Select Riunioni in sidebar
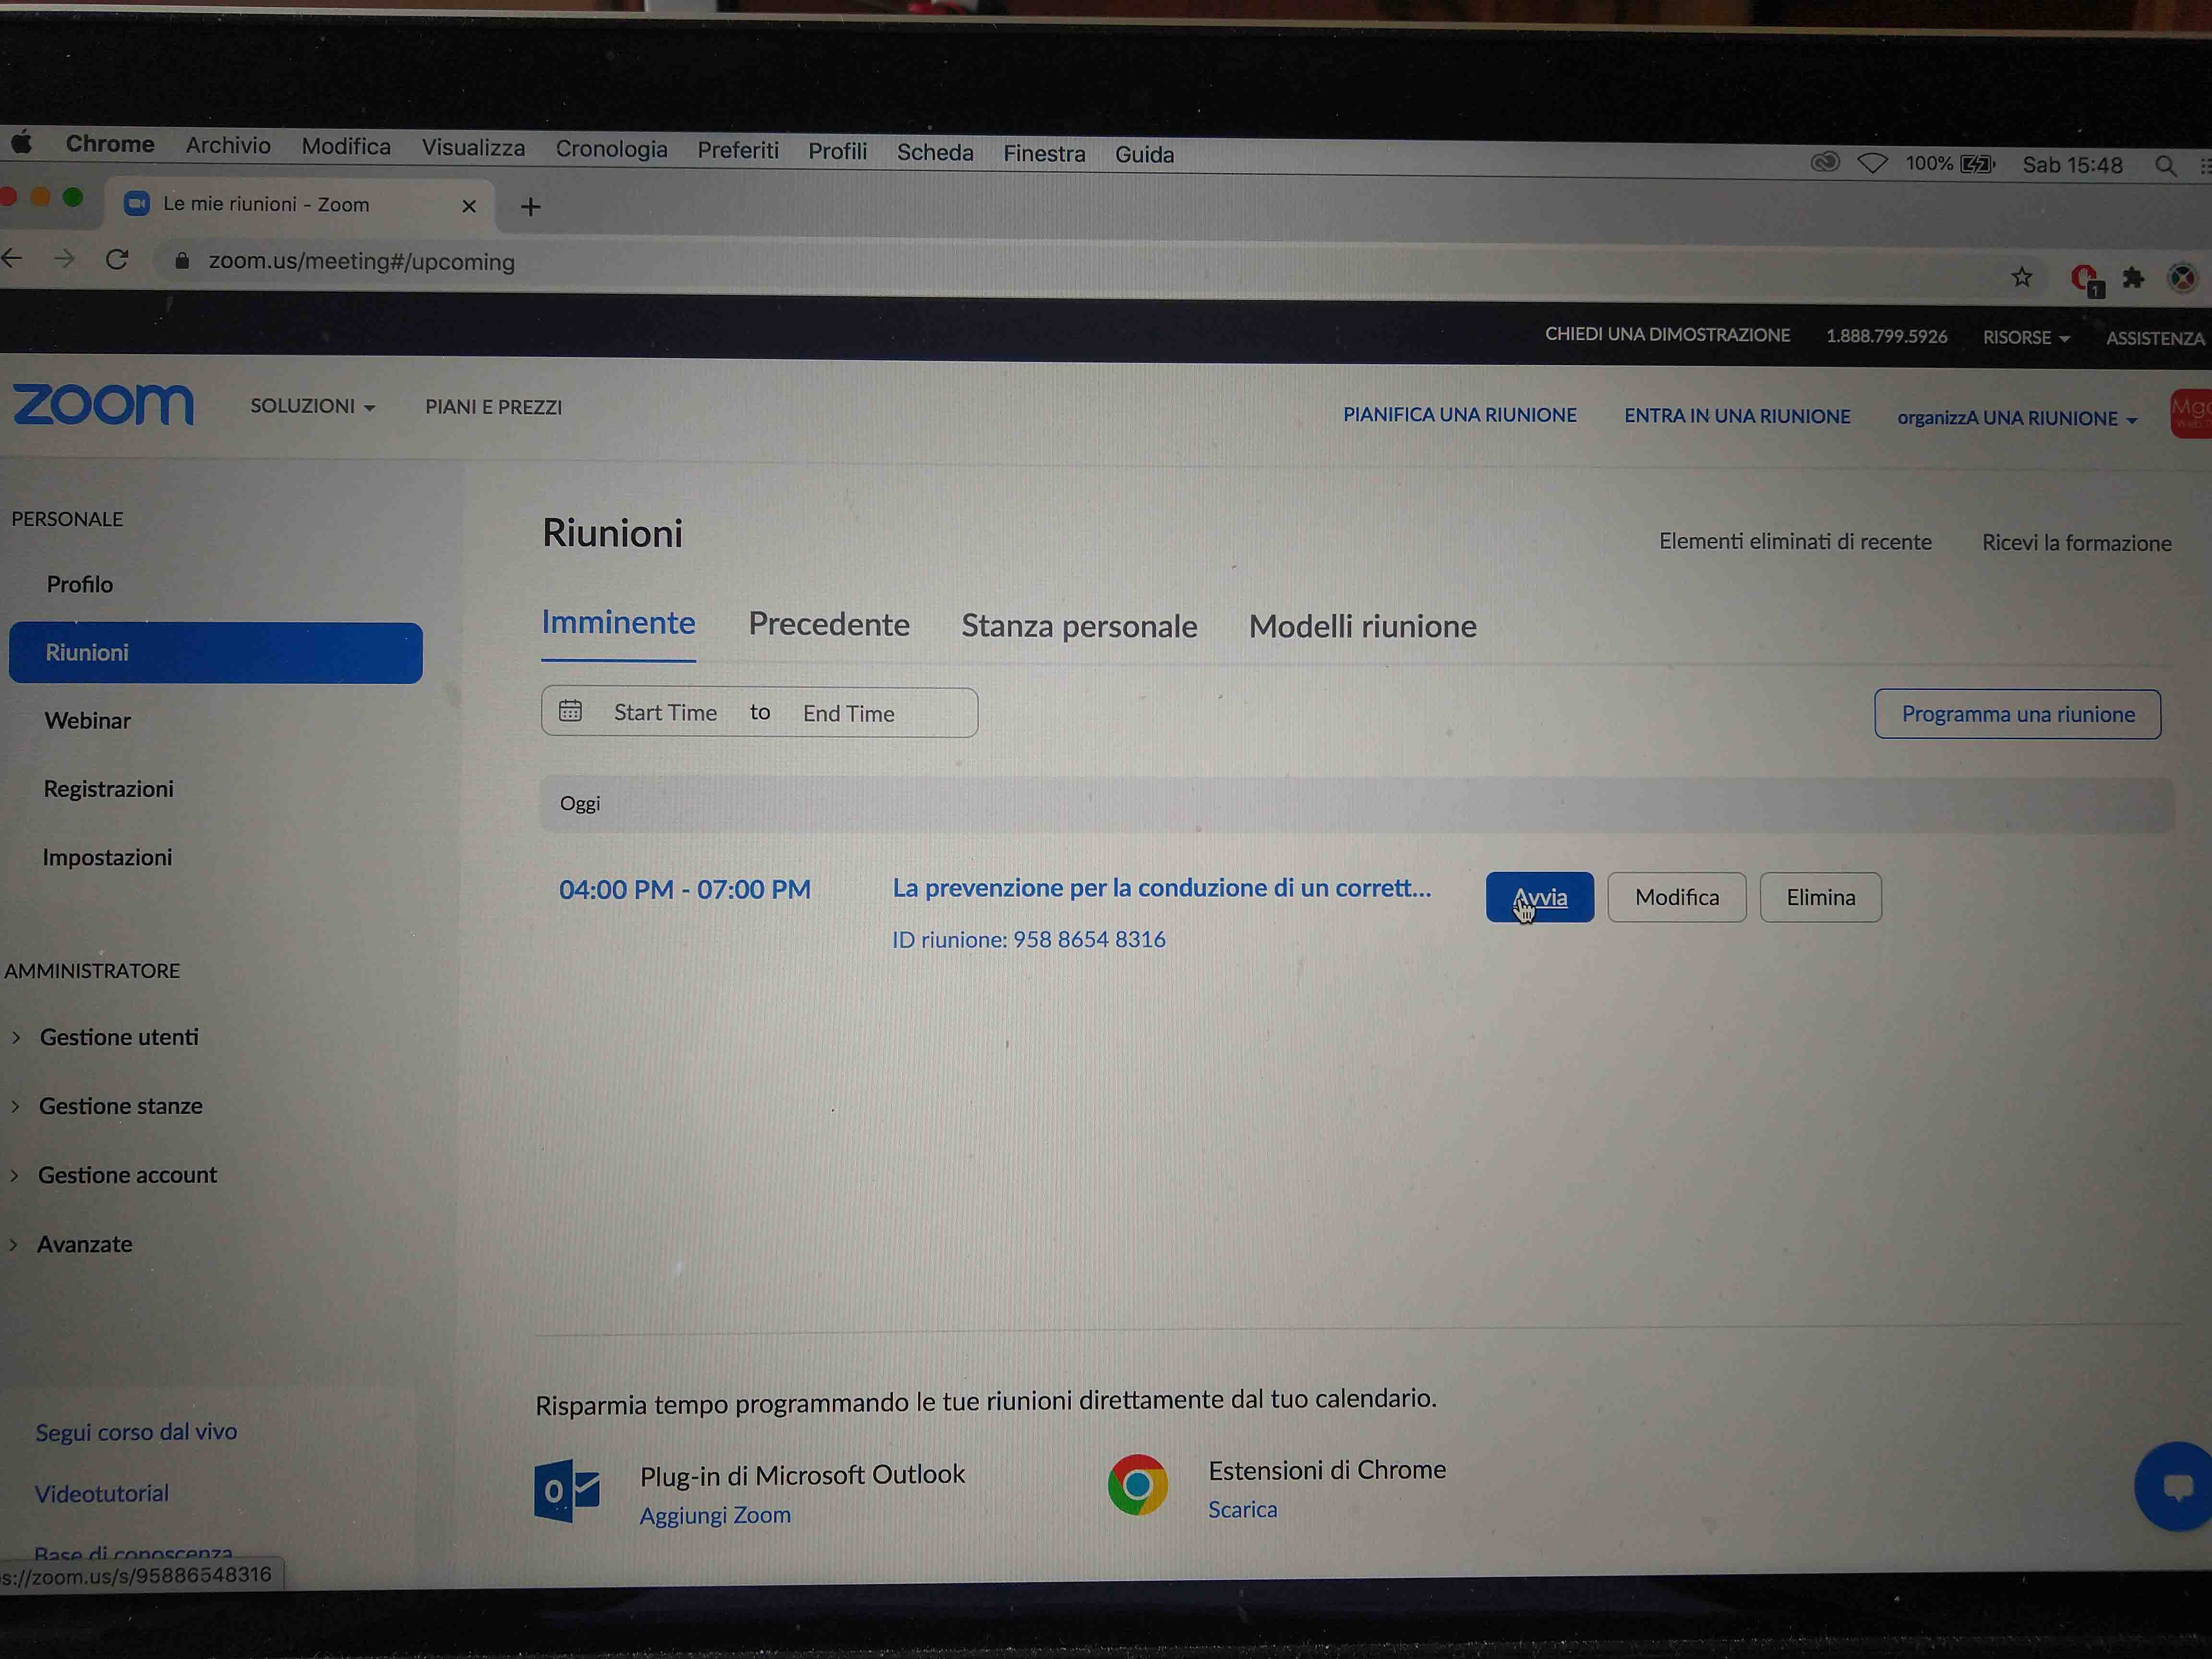The height and width of the screenshot is (1659, 2212). coord(215,653)
